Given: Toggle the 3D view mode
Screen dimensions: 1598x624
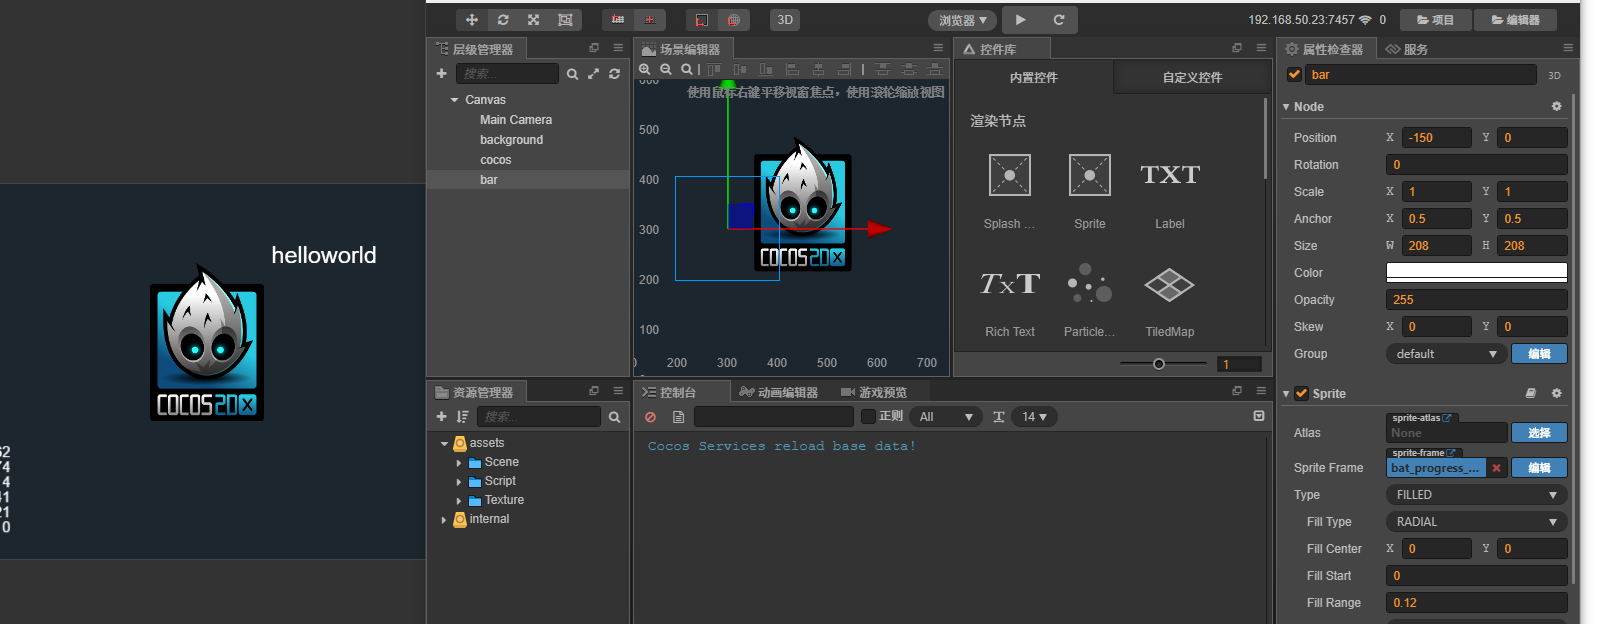Looking at the screenshot, I should [x=785, y=20].
